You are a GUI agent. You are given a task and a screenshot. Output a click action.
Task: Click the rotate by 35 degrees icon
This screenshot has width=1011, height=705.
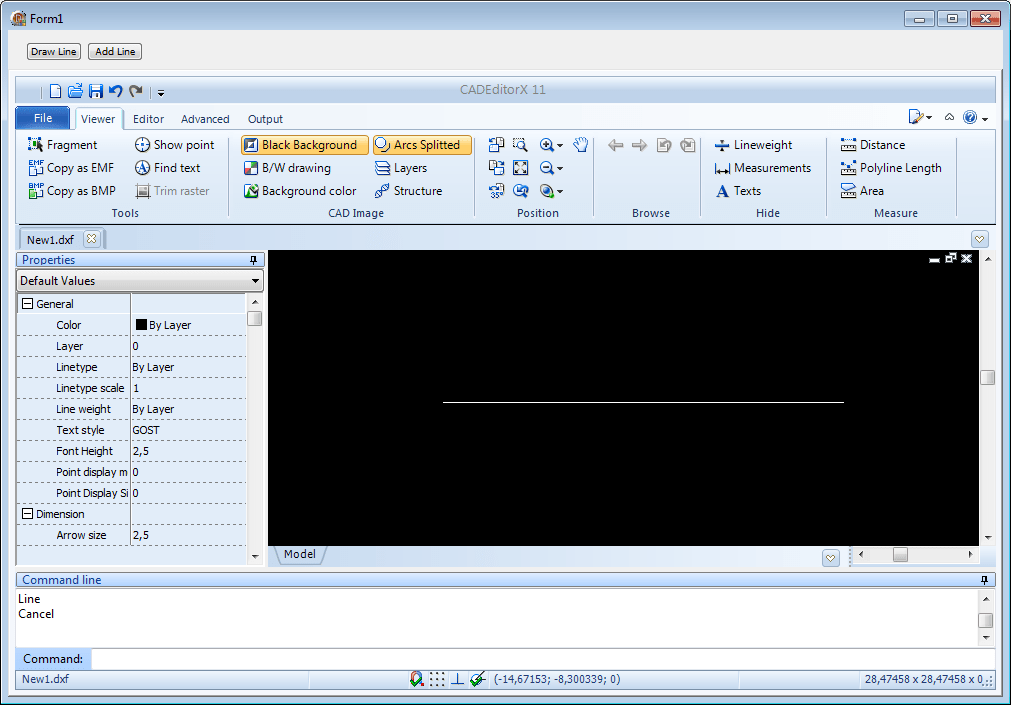496,191
